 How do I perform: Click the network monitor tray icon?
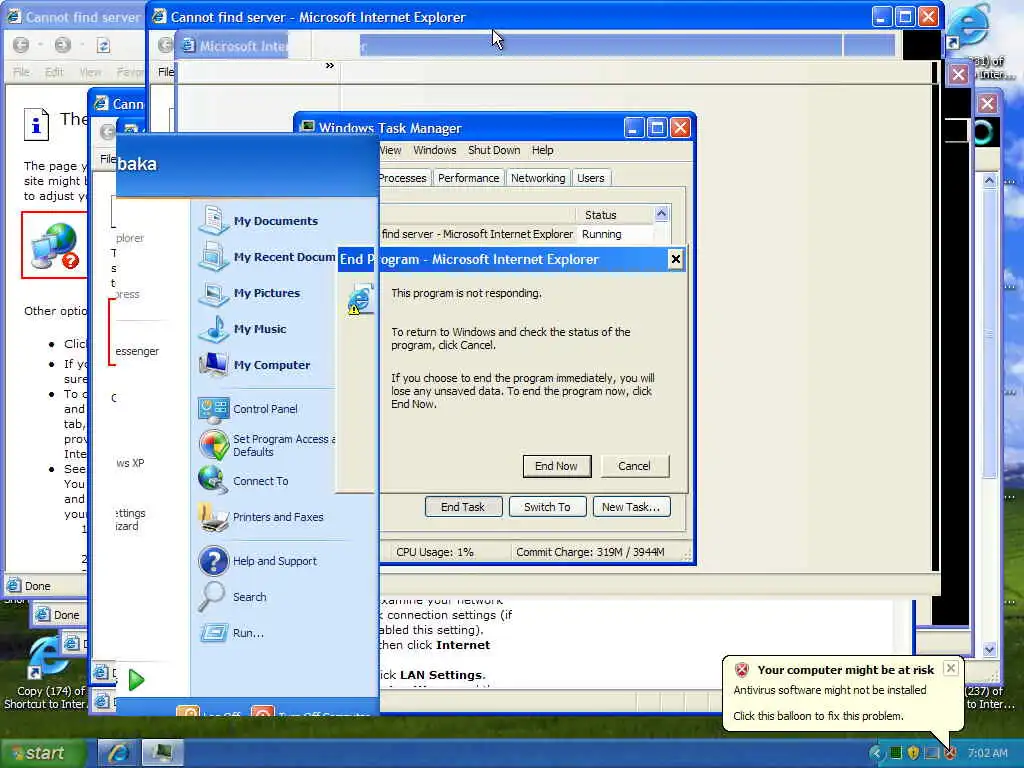932,753
